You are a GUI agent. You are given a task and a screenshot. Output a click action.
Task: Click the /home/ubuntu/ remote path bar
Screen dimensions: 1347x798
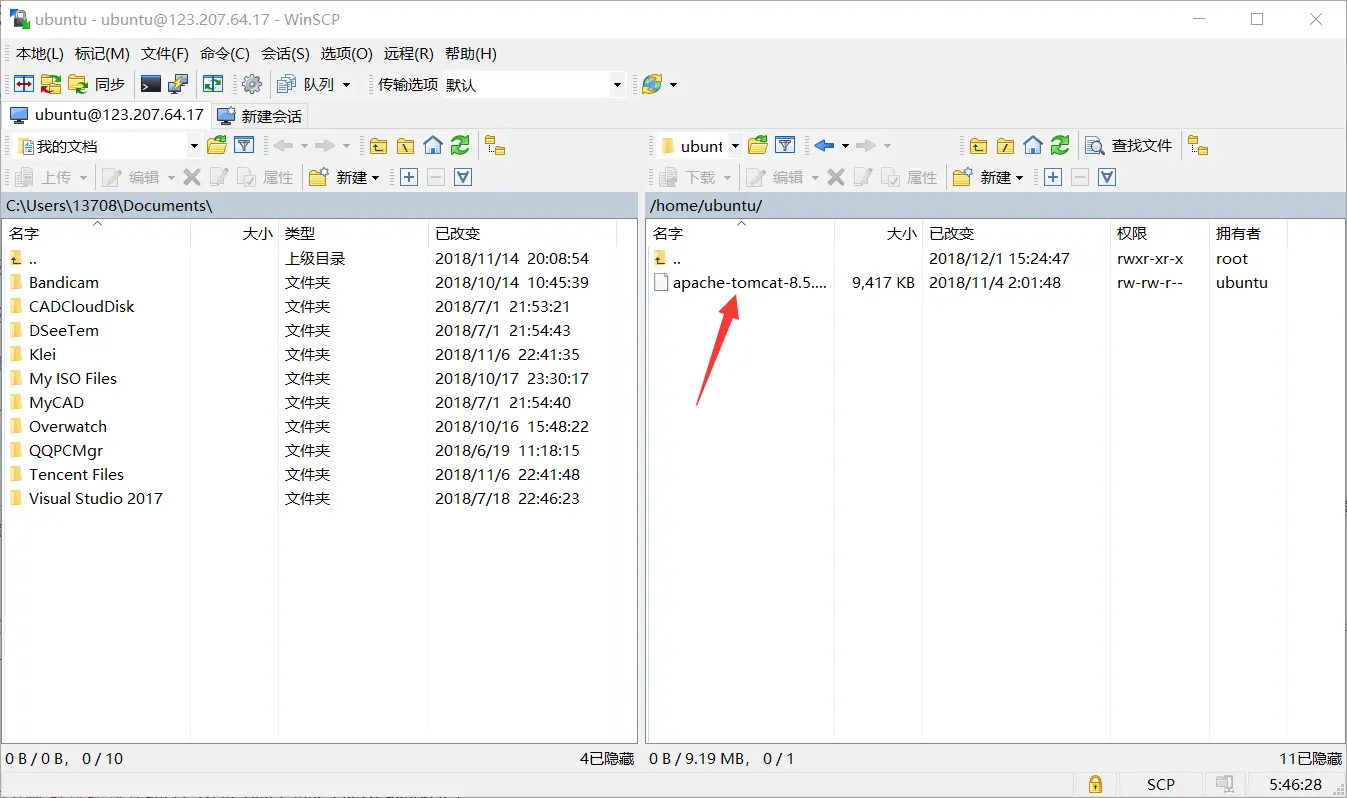point(994,205)
